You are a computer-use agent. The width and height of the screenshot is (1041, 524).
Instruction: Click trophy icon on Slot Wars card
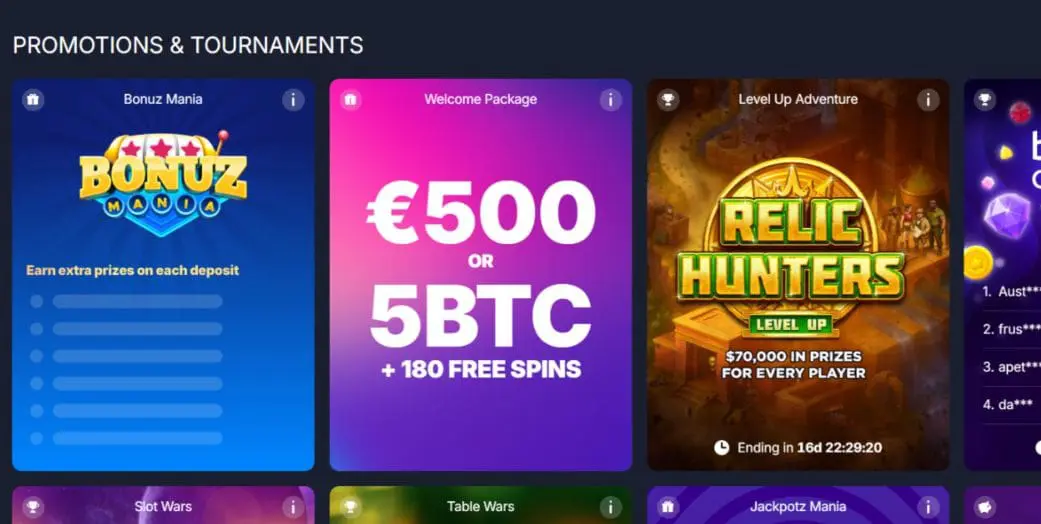[33, 507]
